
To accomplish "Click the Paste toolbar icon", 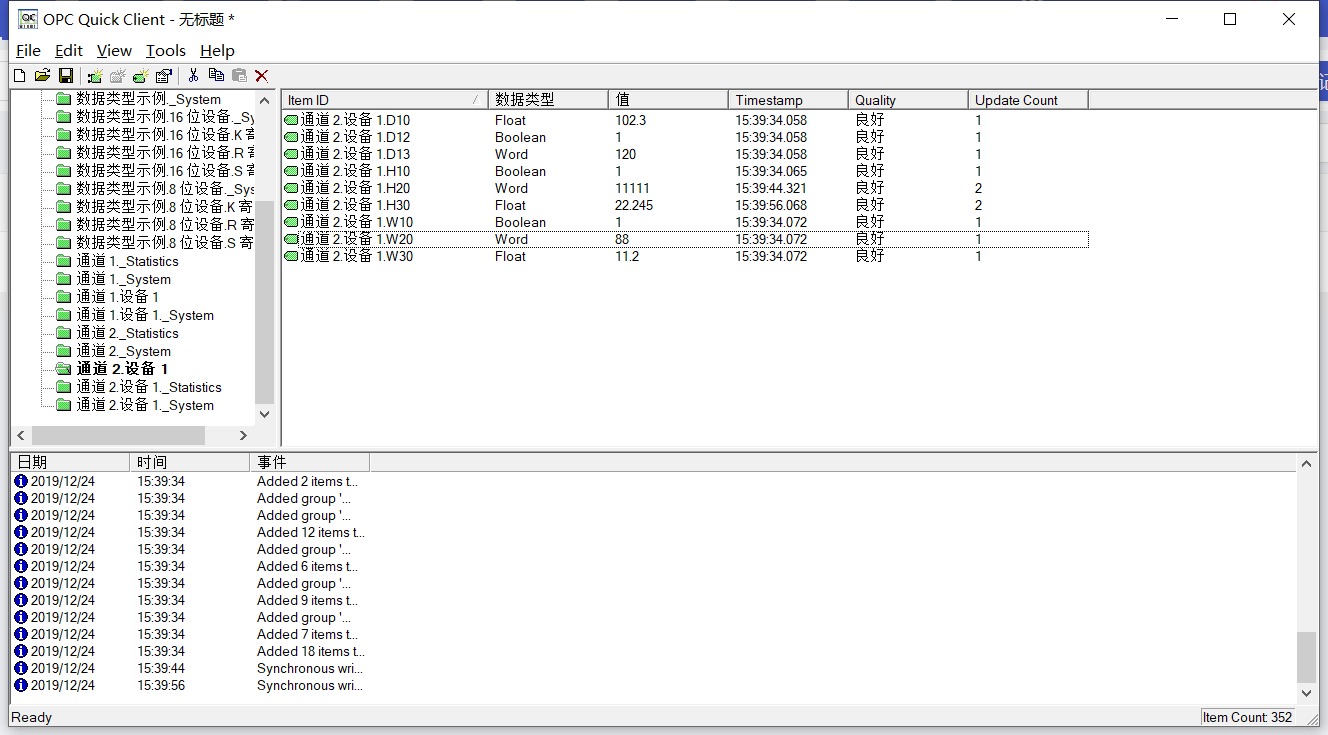I will (x=239, y=76).
